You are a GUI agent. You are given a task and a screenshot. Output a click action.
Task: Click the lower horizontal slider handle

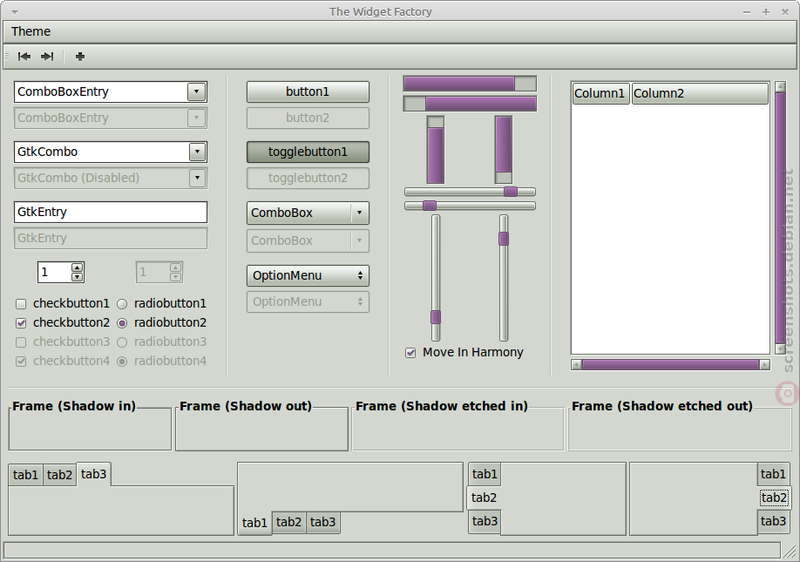point(430,205)
